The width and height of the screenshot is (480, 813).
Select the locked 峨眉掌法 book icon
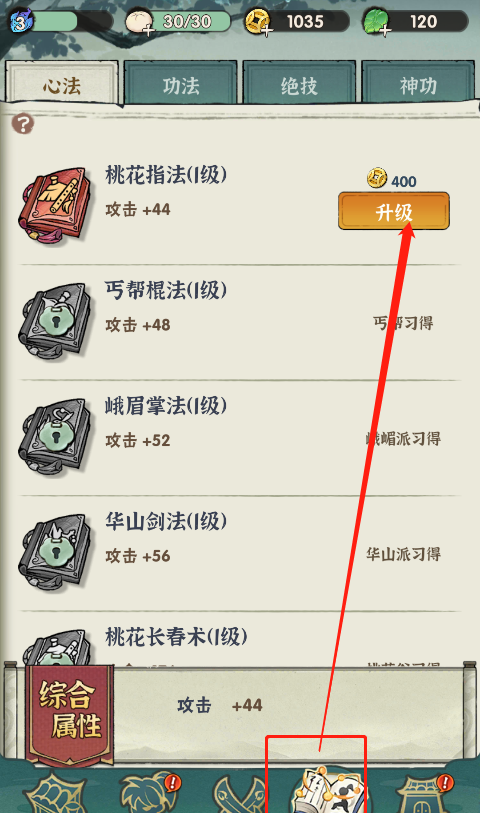tap(52, 436)
